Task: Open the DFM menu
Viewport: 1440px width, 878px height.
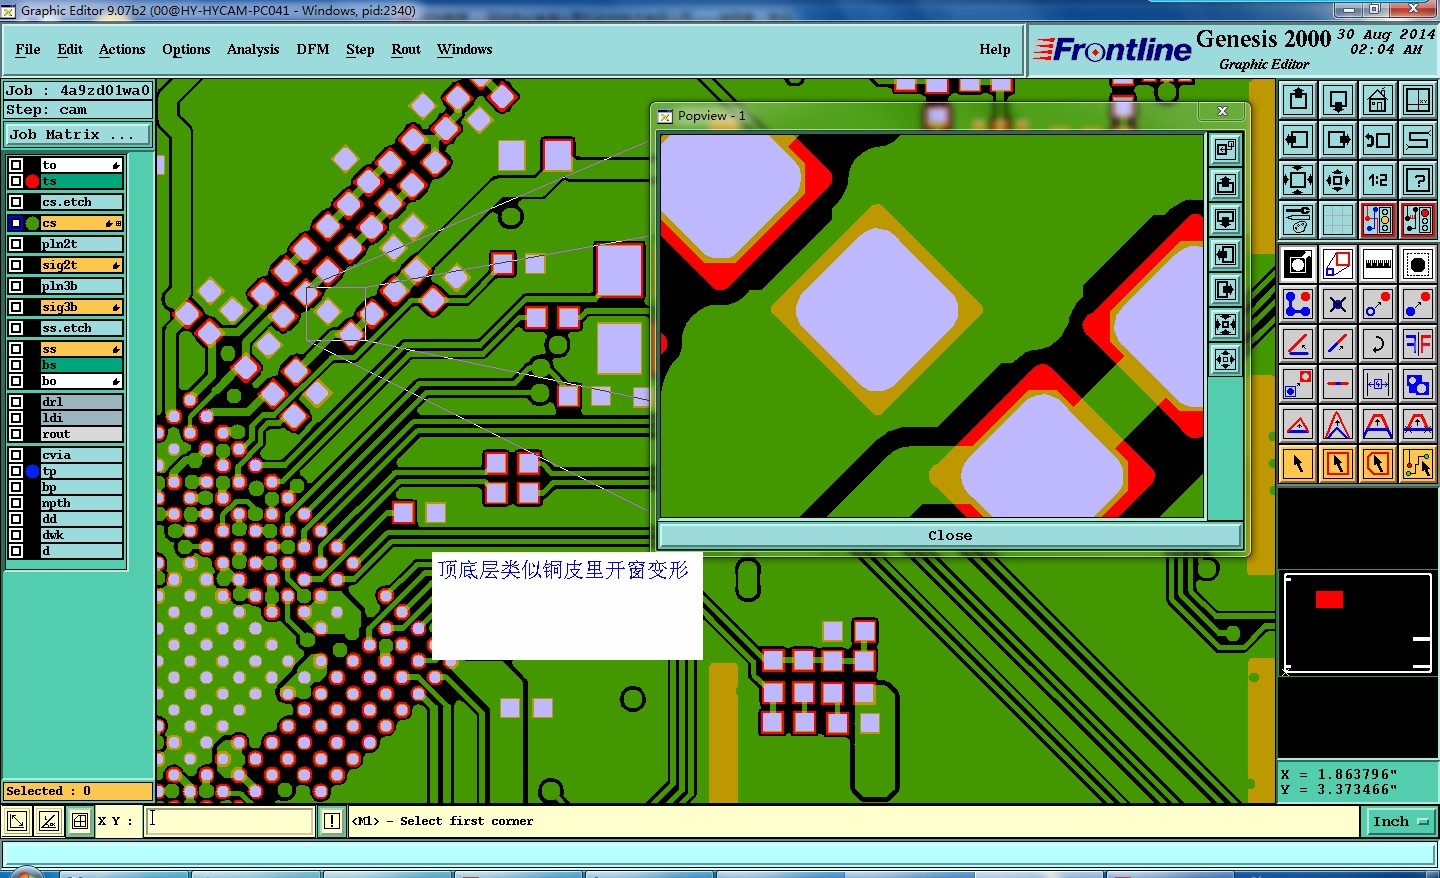Action: point(313,49)
